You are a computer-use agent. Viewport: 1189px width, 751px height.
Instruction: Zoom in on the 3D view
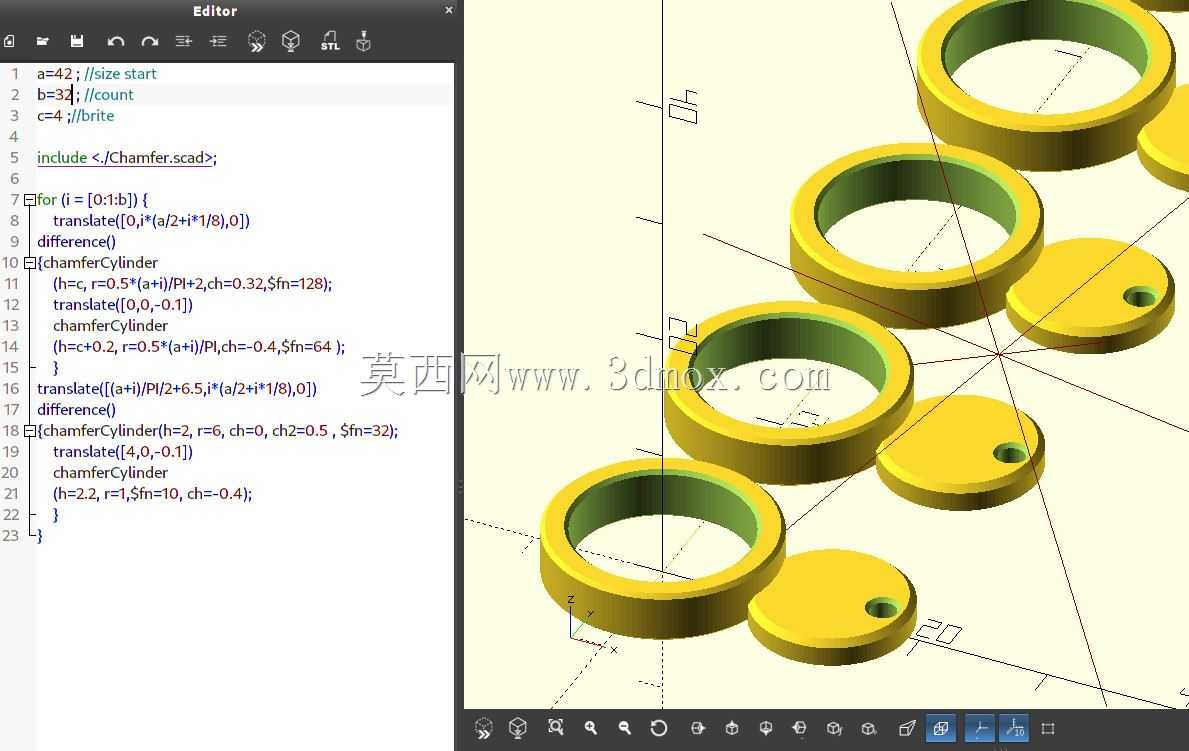(x=591, y=728)
